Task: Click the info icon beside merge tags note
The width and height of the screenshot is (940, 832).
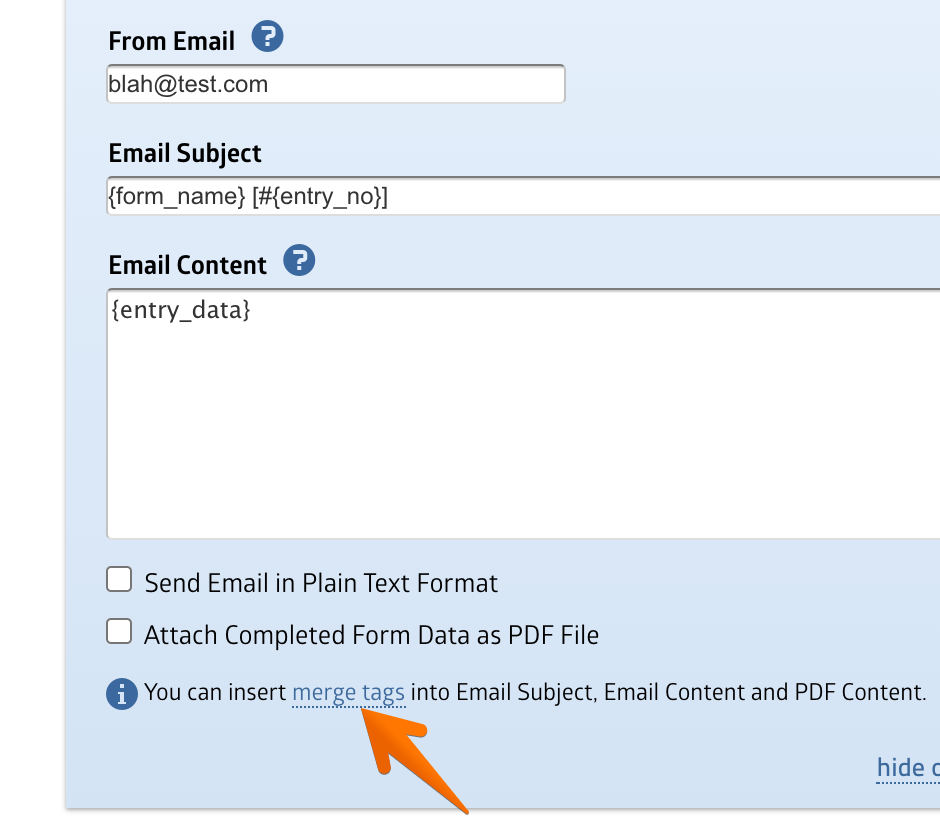Action: pyautogui.click(x=121, y=693)
